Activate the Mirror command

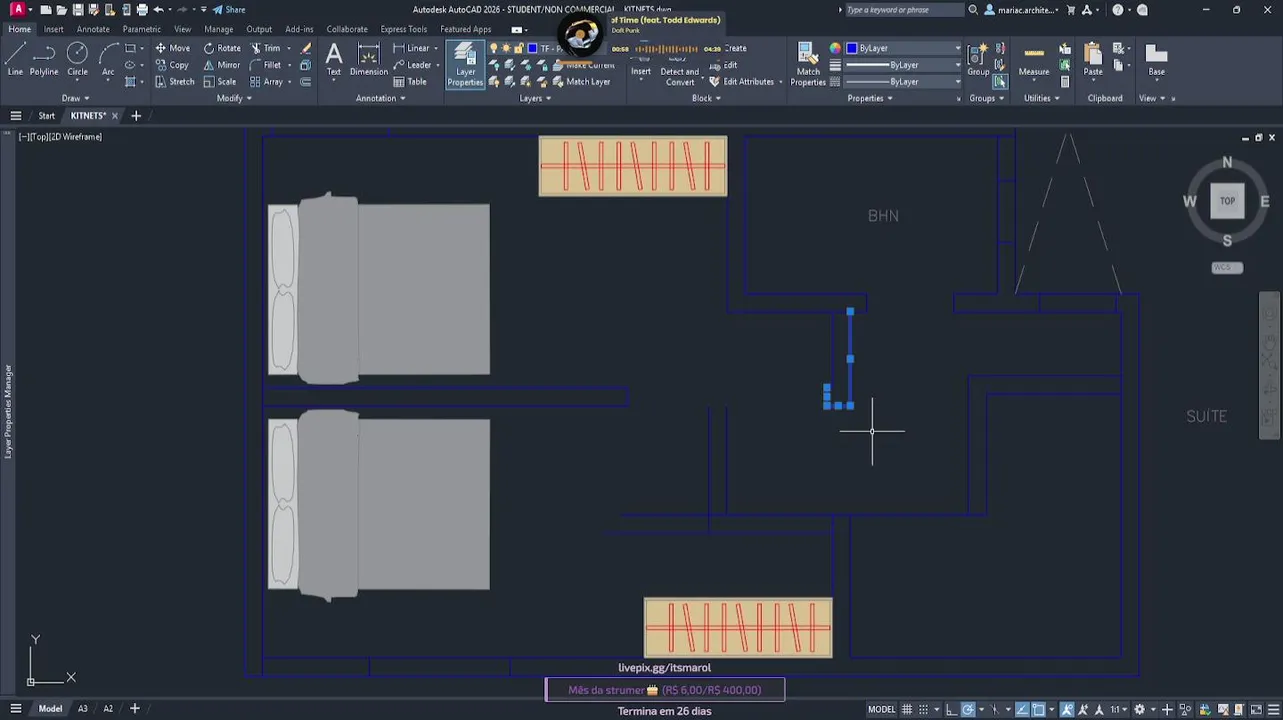(222, 65)
